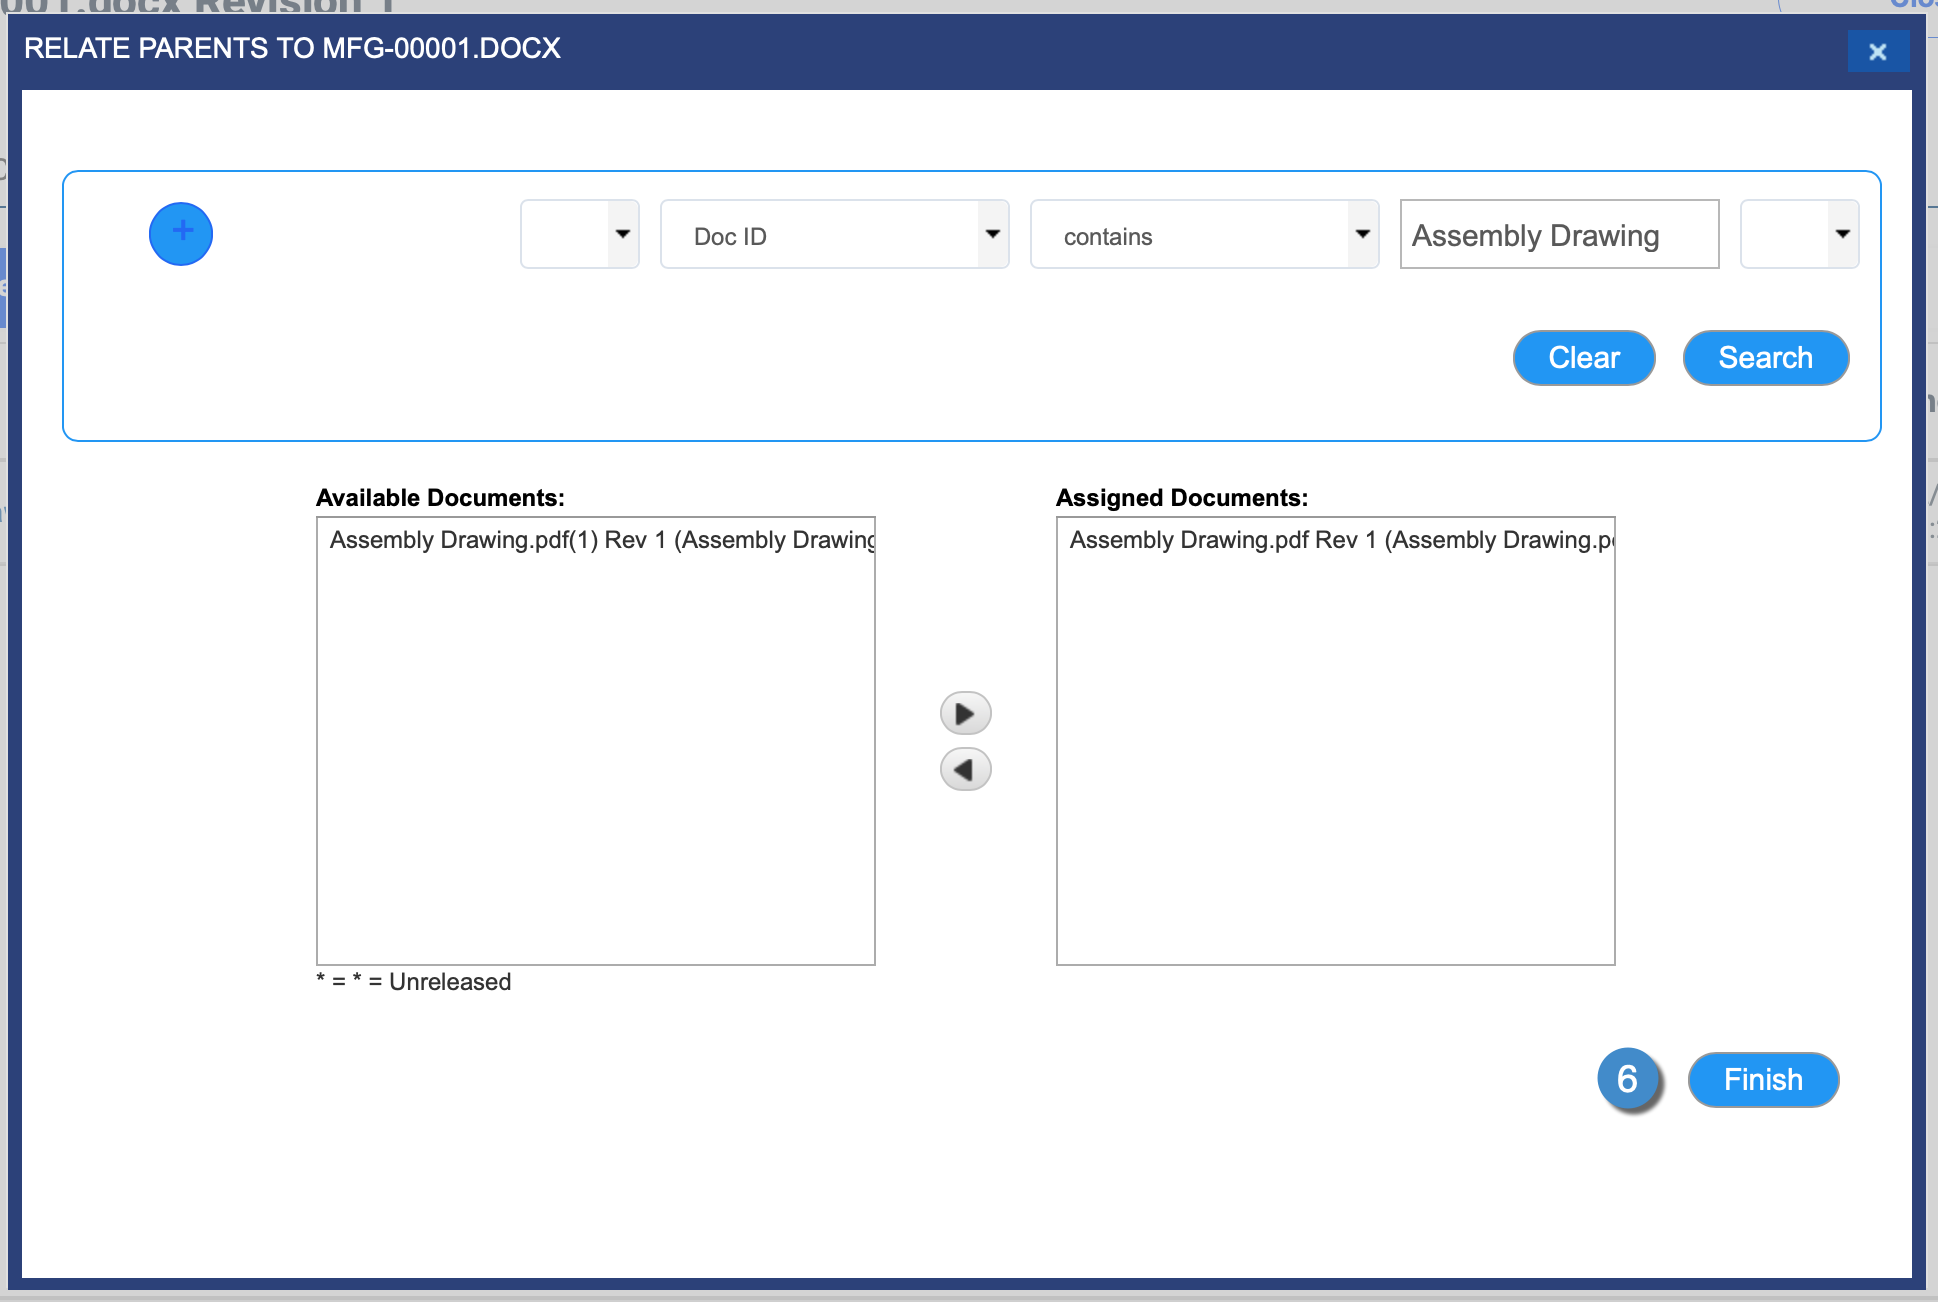The height and width of the screenshot is (1302, 1938).
Task: Click the dialog title bar text
Action: (x=292, y=48)
